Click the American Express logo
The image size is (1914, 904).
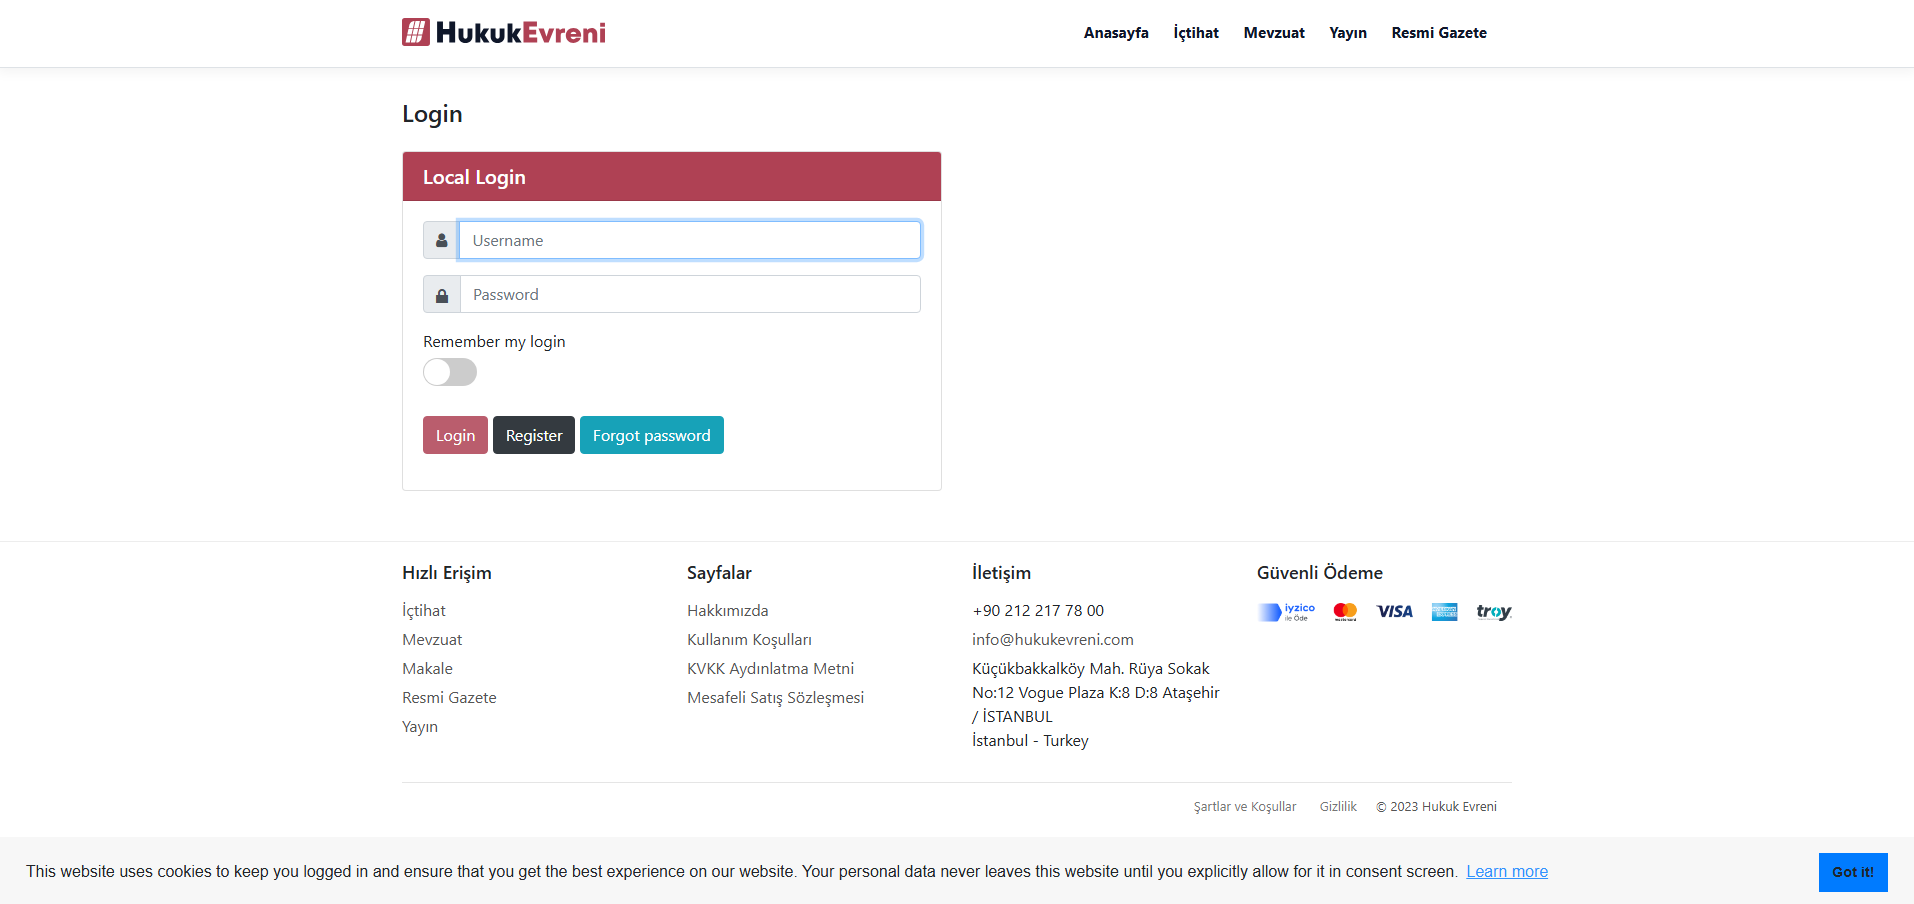click(x=1444, y=612)
